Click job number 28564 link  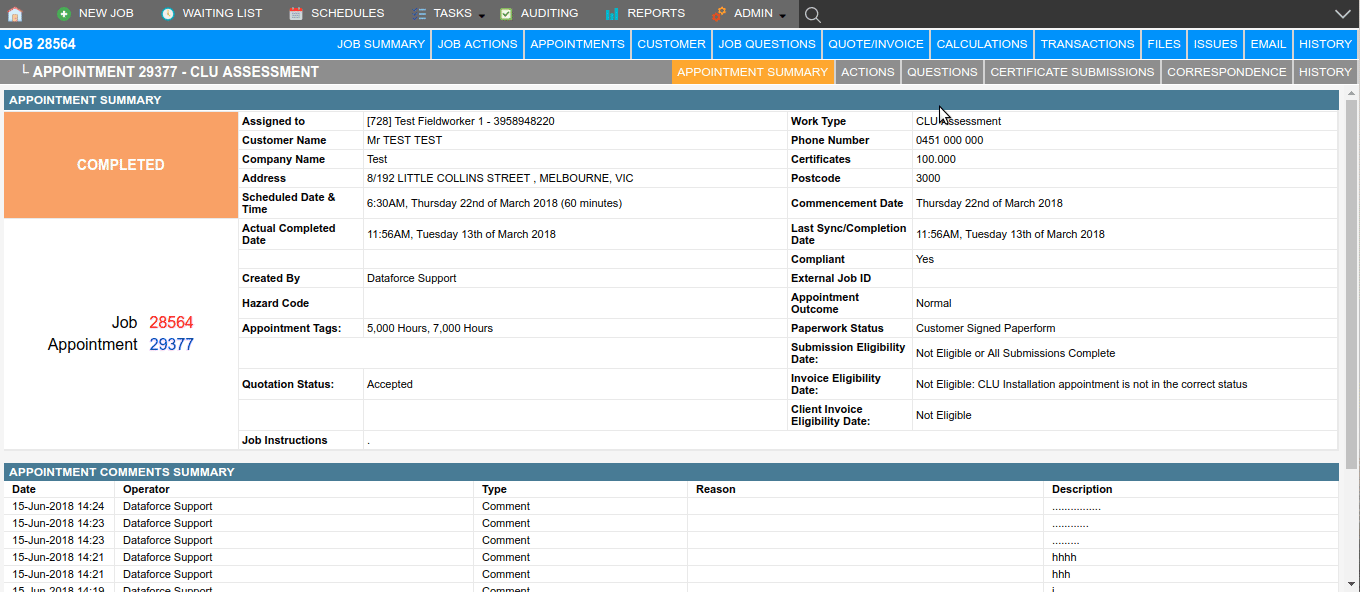171,323
